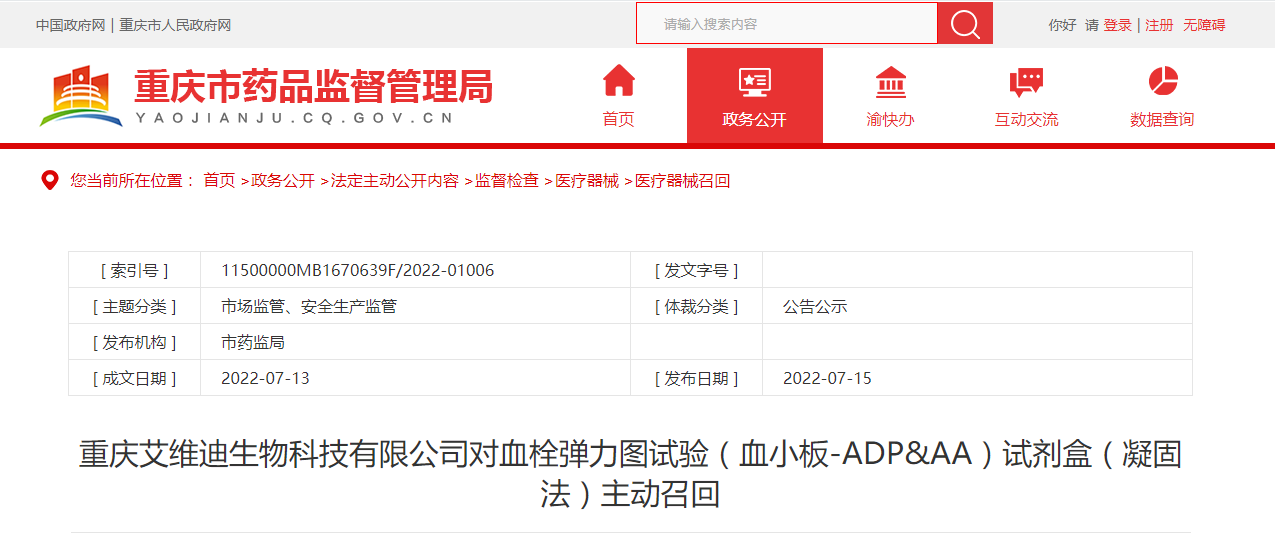Open the 重庆市人民政府网 link

point(175,25)
